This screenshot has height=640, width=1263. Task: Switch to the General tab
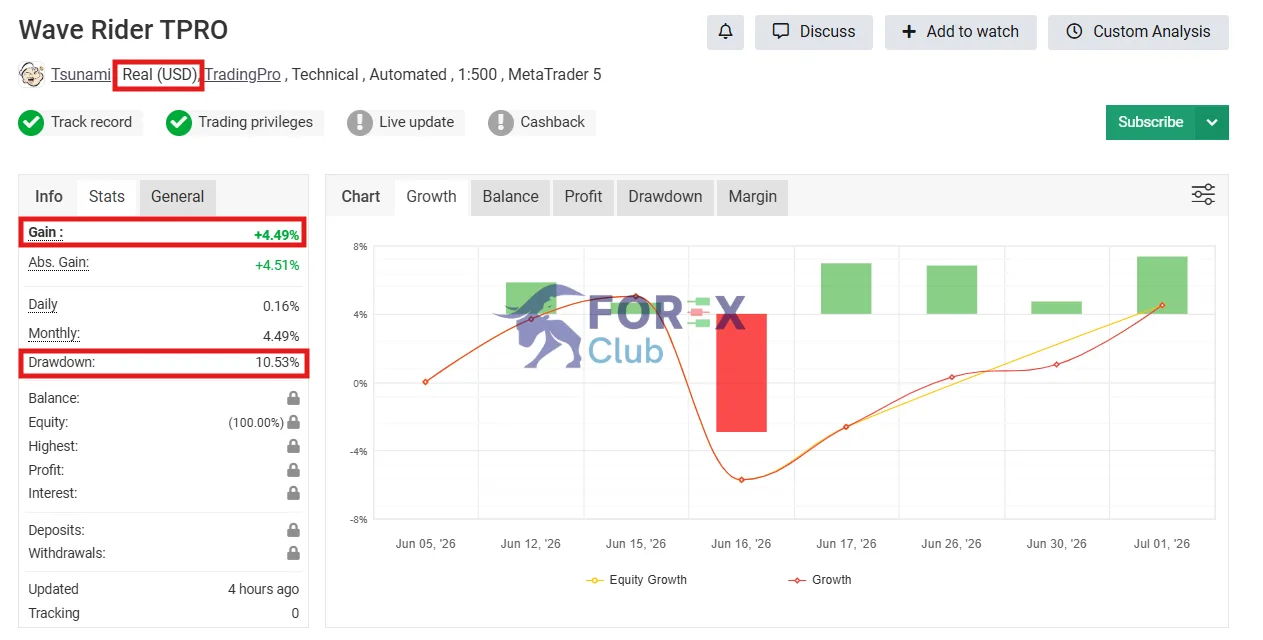click(x=178, y=197)
